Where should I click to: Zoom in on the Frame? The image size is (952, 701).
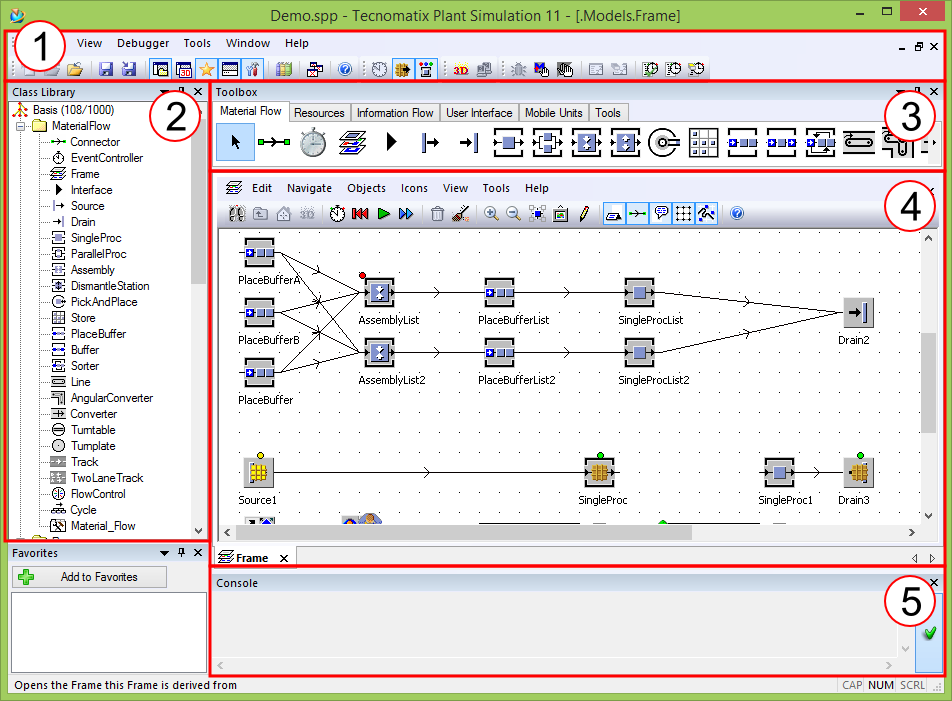click(x=491, y=214)
